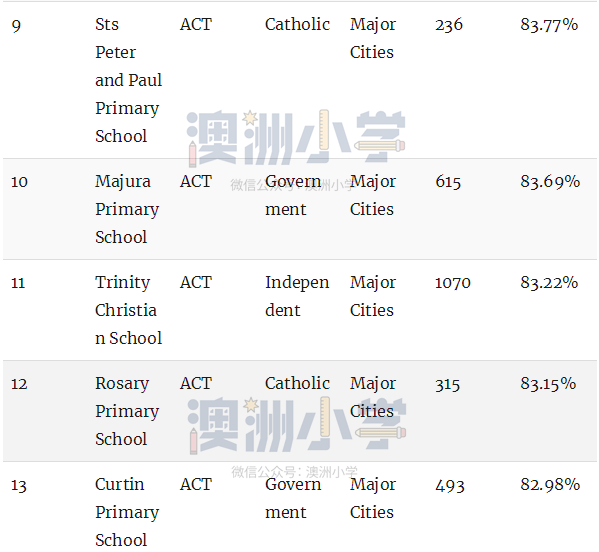Click the 83.69% score value

(550, 181)
